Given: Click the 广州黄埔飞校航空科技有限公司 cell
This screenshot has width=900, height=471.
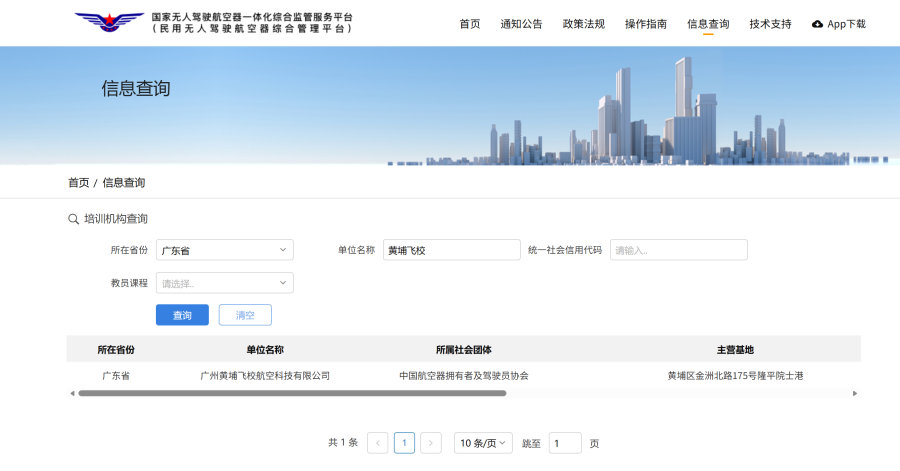Looking at the screenshot, I should point(265,376).
